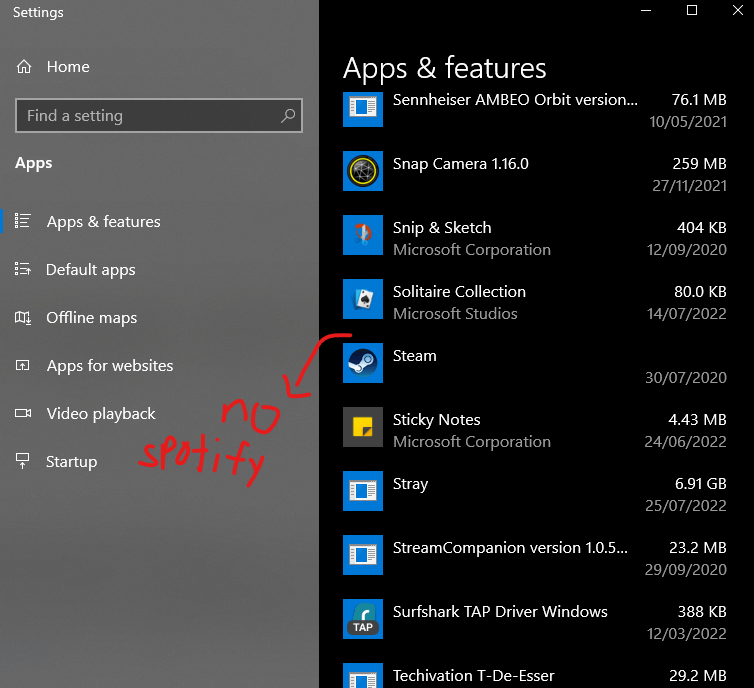Open Offline maps settings
Image resolution: width=754 pixels, height=688 pixels.
(91, 318)
